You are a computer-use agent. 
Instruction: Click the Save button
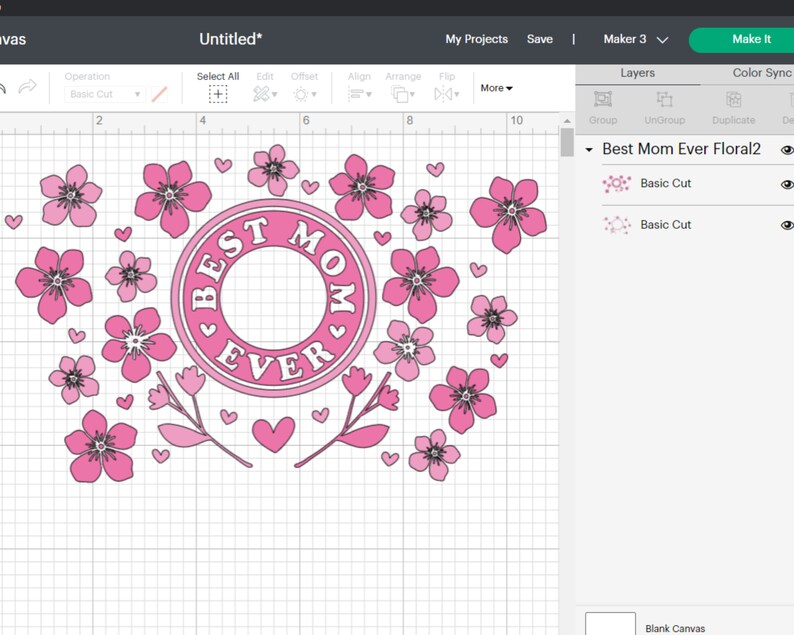click(x=540, y=39)
